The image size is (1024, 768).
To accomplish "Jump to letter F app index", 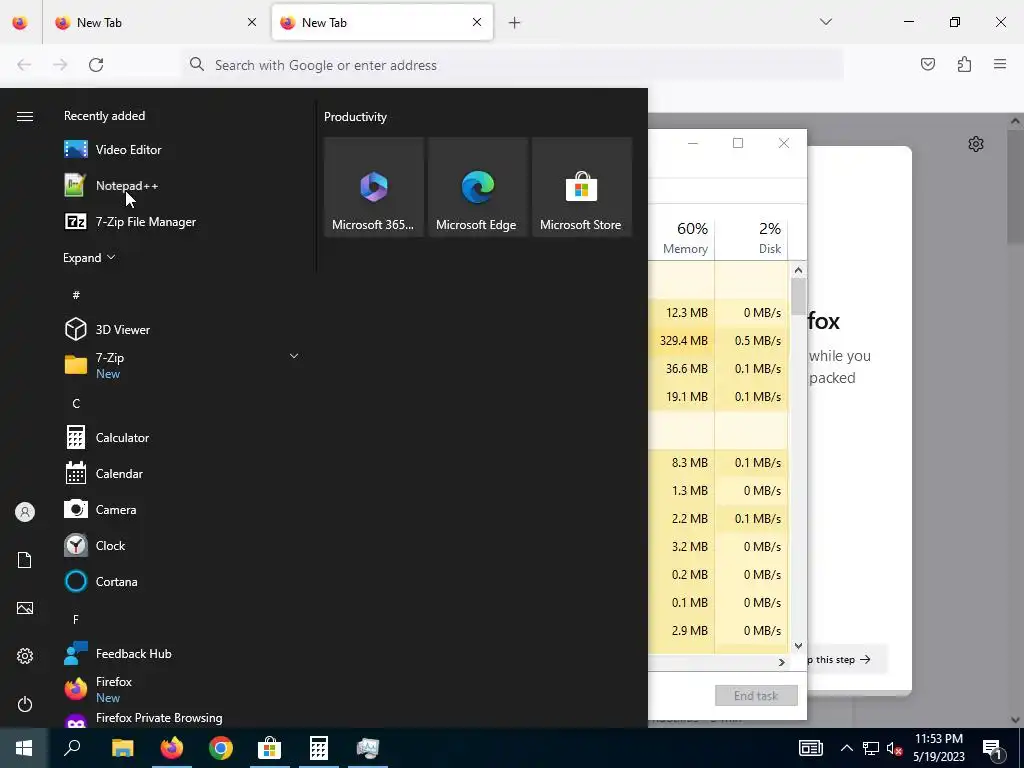I will pyautogui.click(x=76, y=619).
